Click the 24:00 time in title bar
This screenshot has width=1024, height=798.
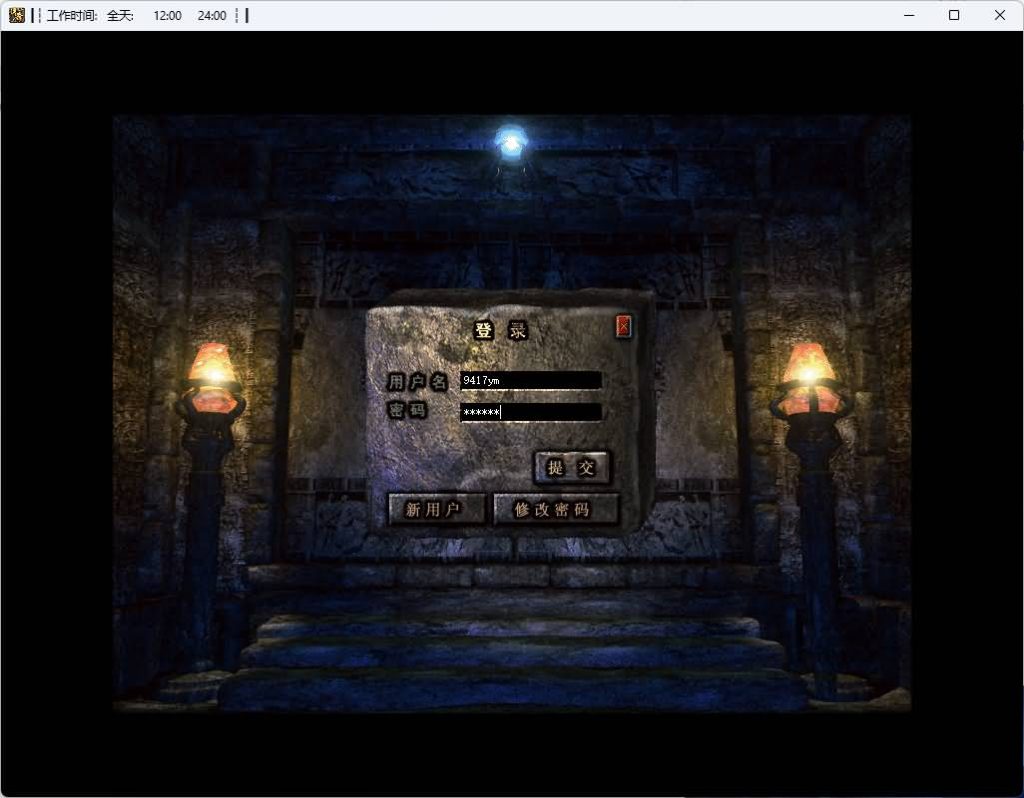click(x=211, y=16)
